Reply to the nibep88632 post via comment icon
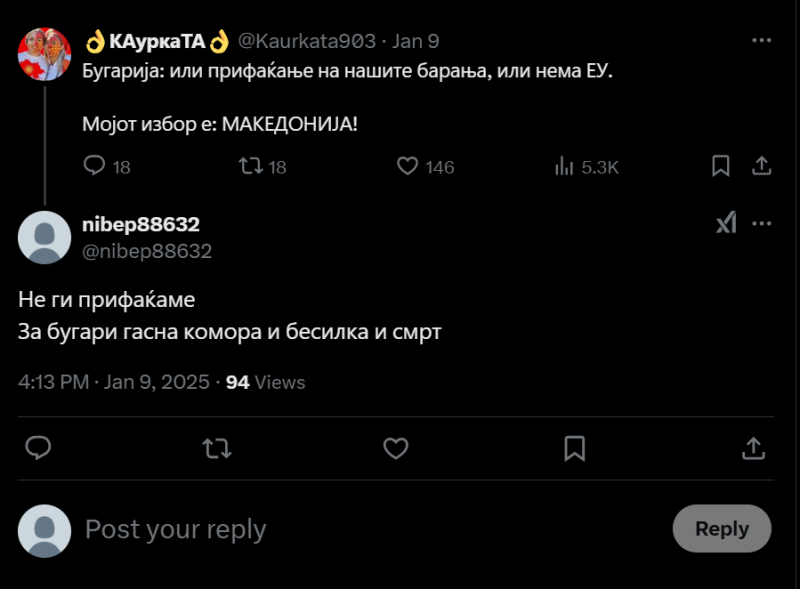 pyautogui.click(x=38, y=448)
